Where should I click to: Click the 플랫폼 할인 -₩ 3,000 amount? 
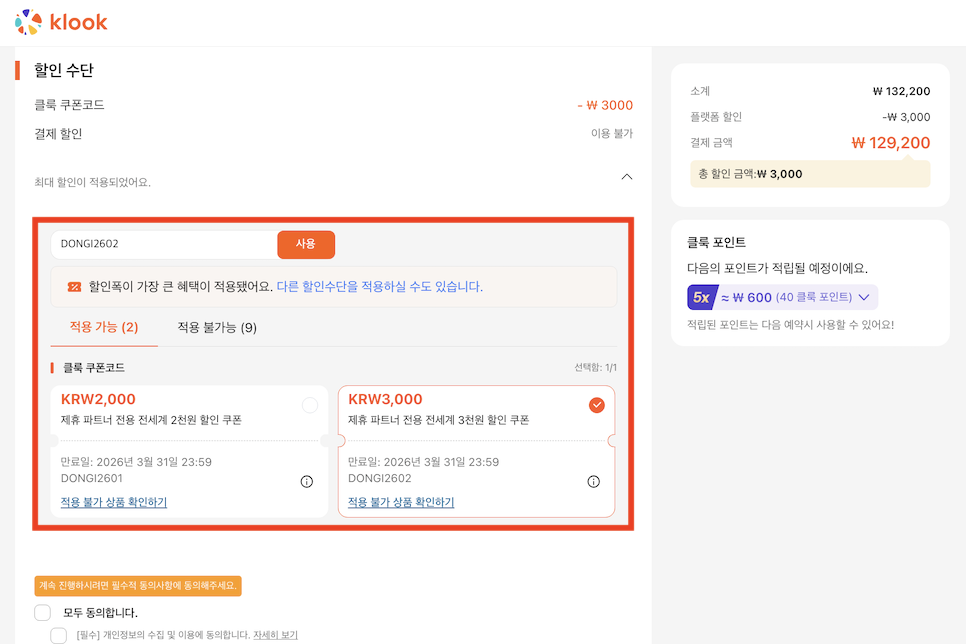point(906,117)
